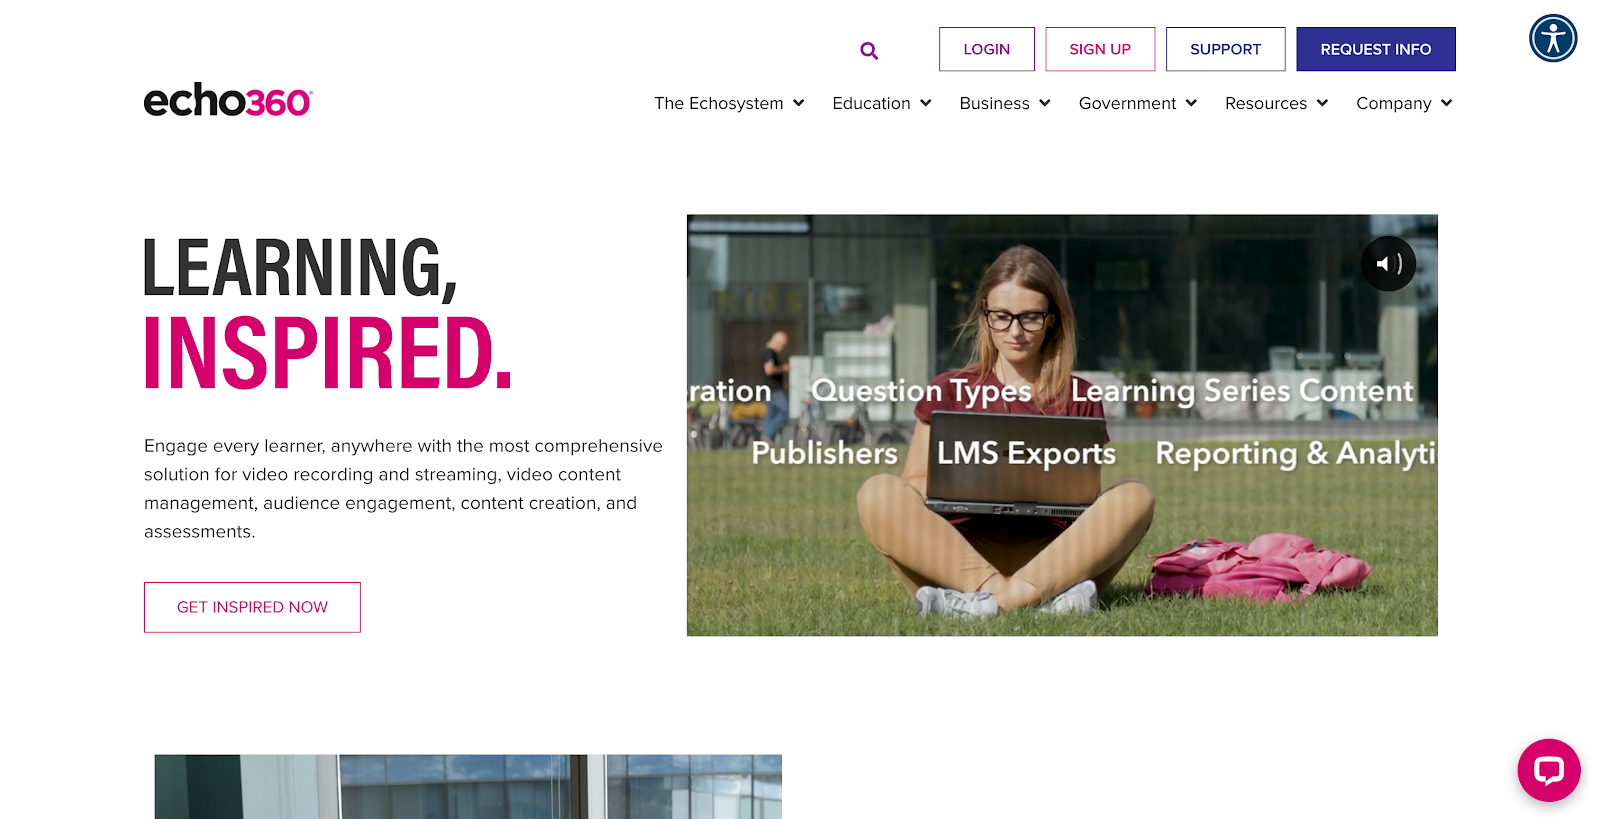The height and width of the screenshot is (819, 1600).
Task: Open the magnifying glass search icon
Action: 869,51
